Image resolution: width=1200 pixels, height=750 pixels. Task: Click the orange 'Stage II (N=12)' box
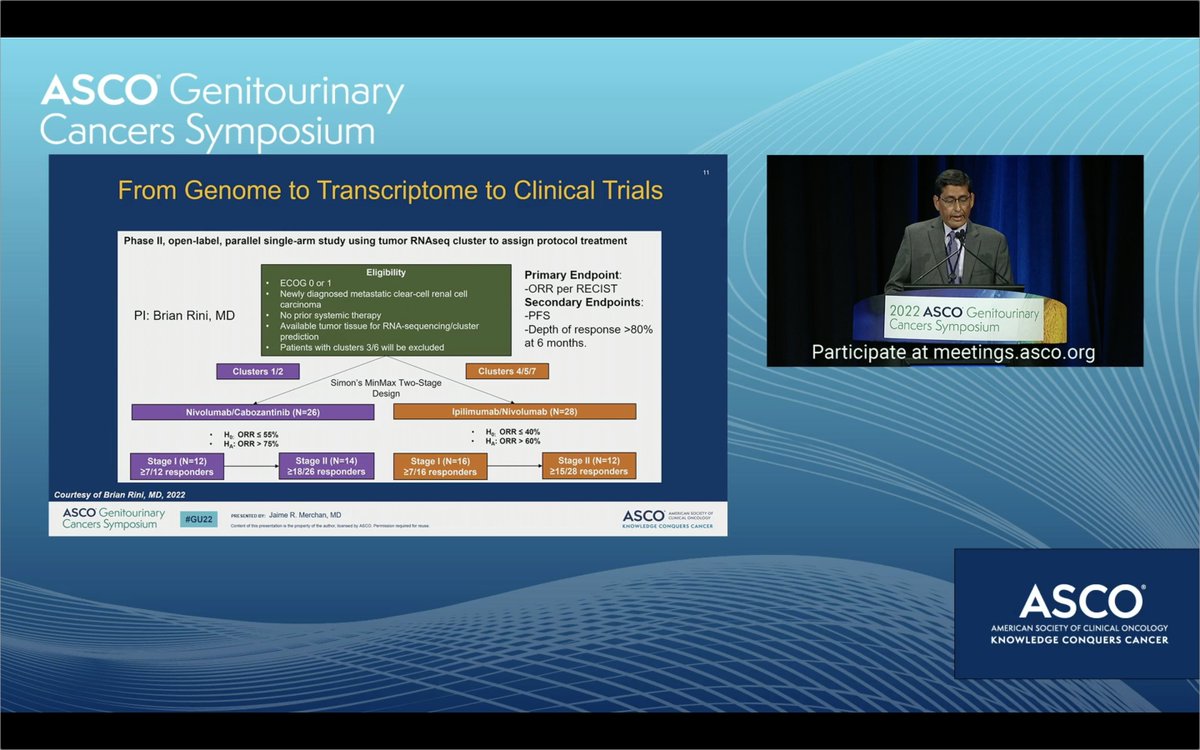[x=588, y=465]
